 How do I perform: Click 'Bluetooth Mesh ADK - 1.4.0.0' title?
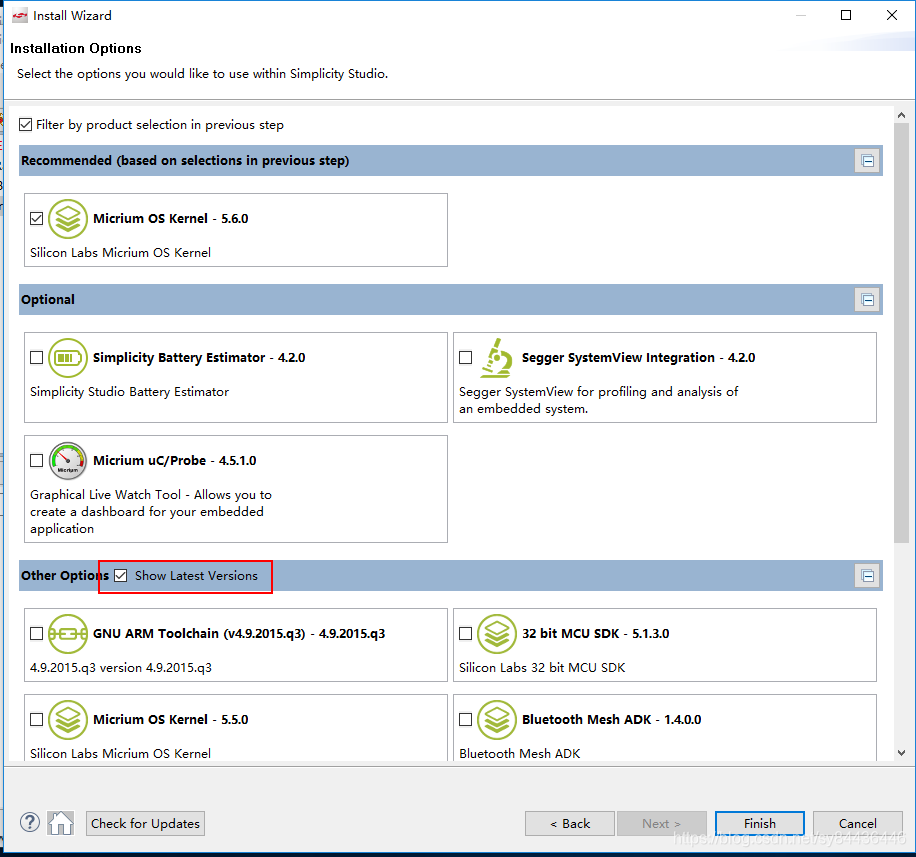(612, 720)
